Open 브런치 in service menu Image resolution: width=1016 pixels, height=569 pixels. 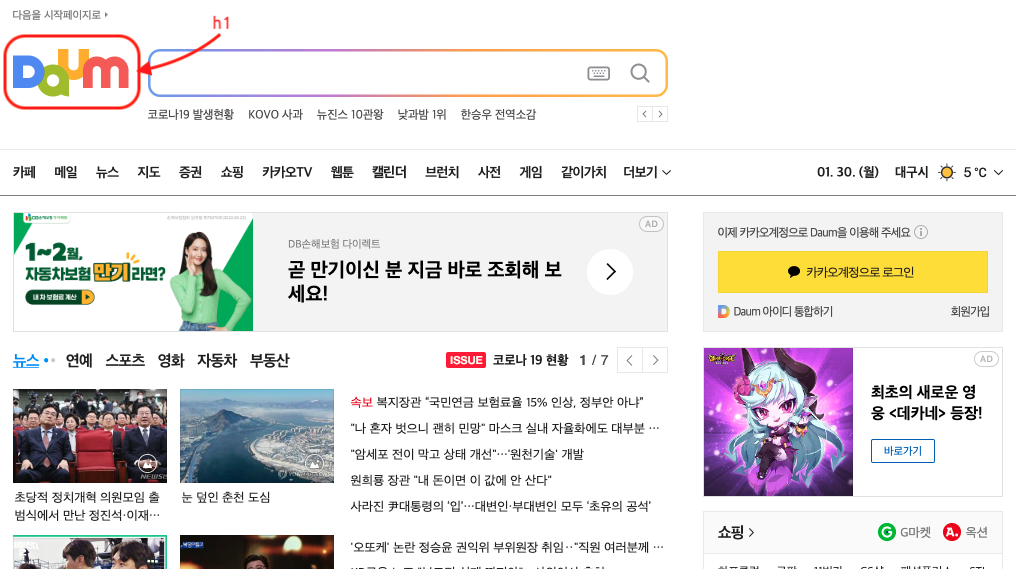tap(442, 172)
